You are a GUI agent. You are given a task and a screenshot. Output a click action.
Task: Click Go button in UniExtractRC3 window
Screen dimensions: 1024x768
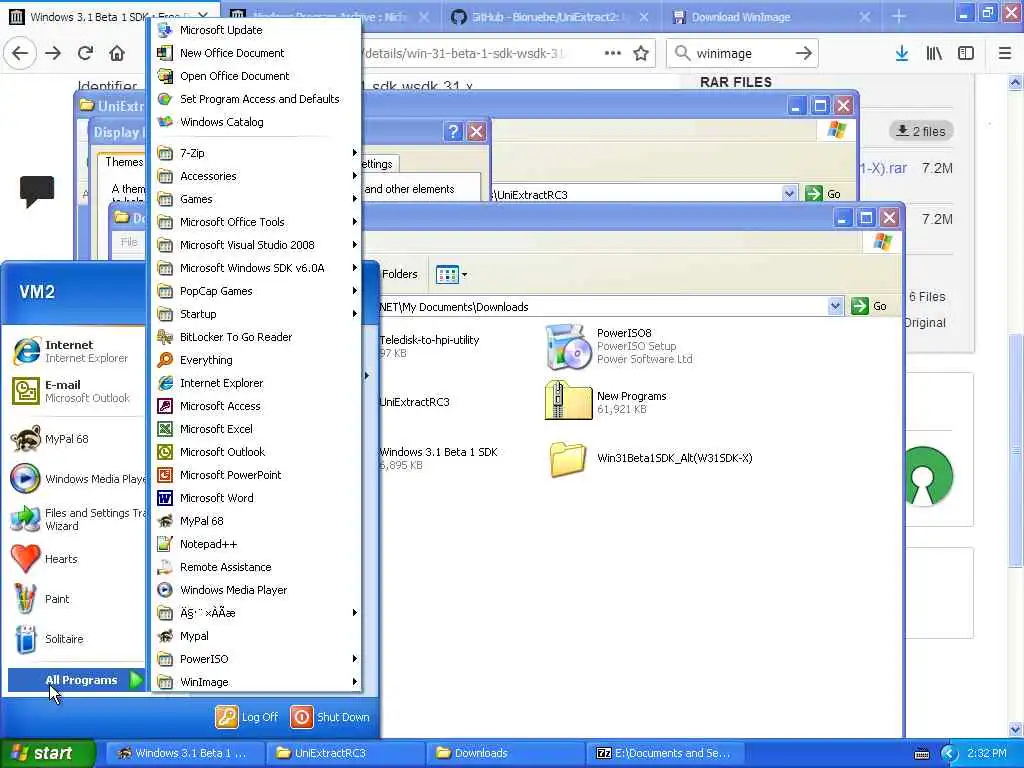click(x=823, y=194)
